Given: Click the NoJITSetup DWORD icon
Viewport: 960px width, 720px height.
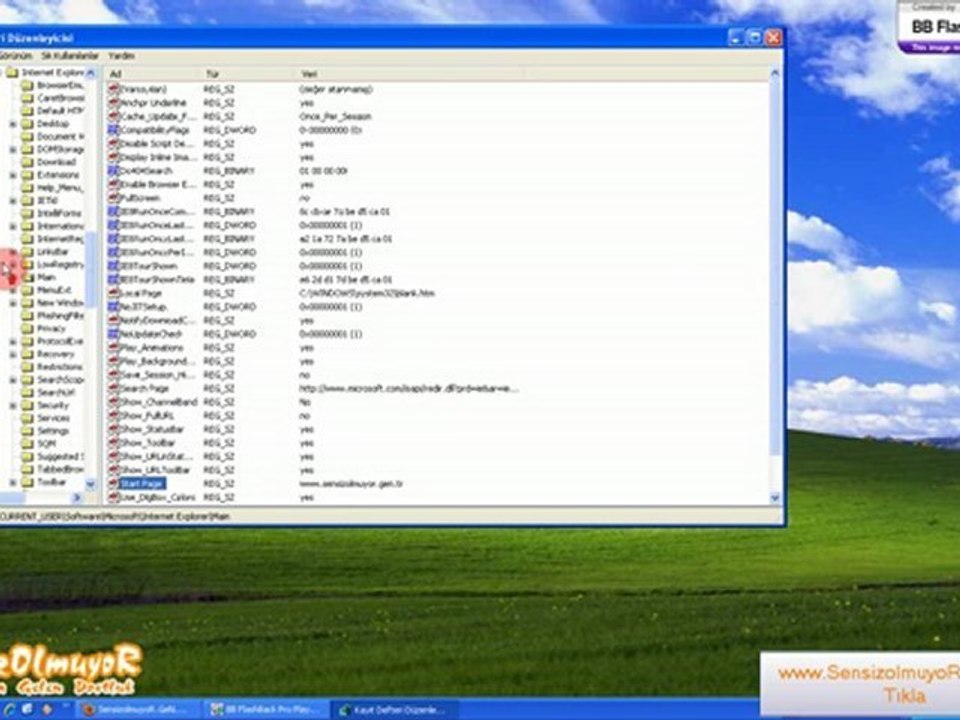Looking at the screenshot, I should pos(113,307).
